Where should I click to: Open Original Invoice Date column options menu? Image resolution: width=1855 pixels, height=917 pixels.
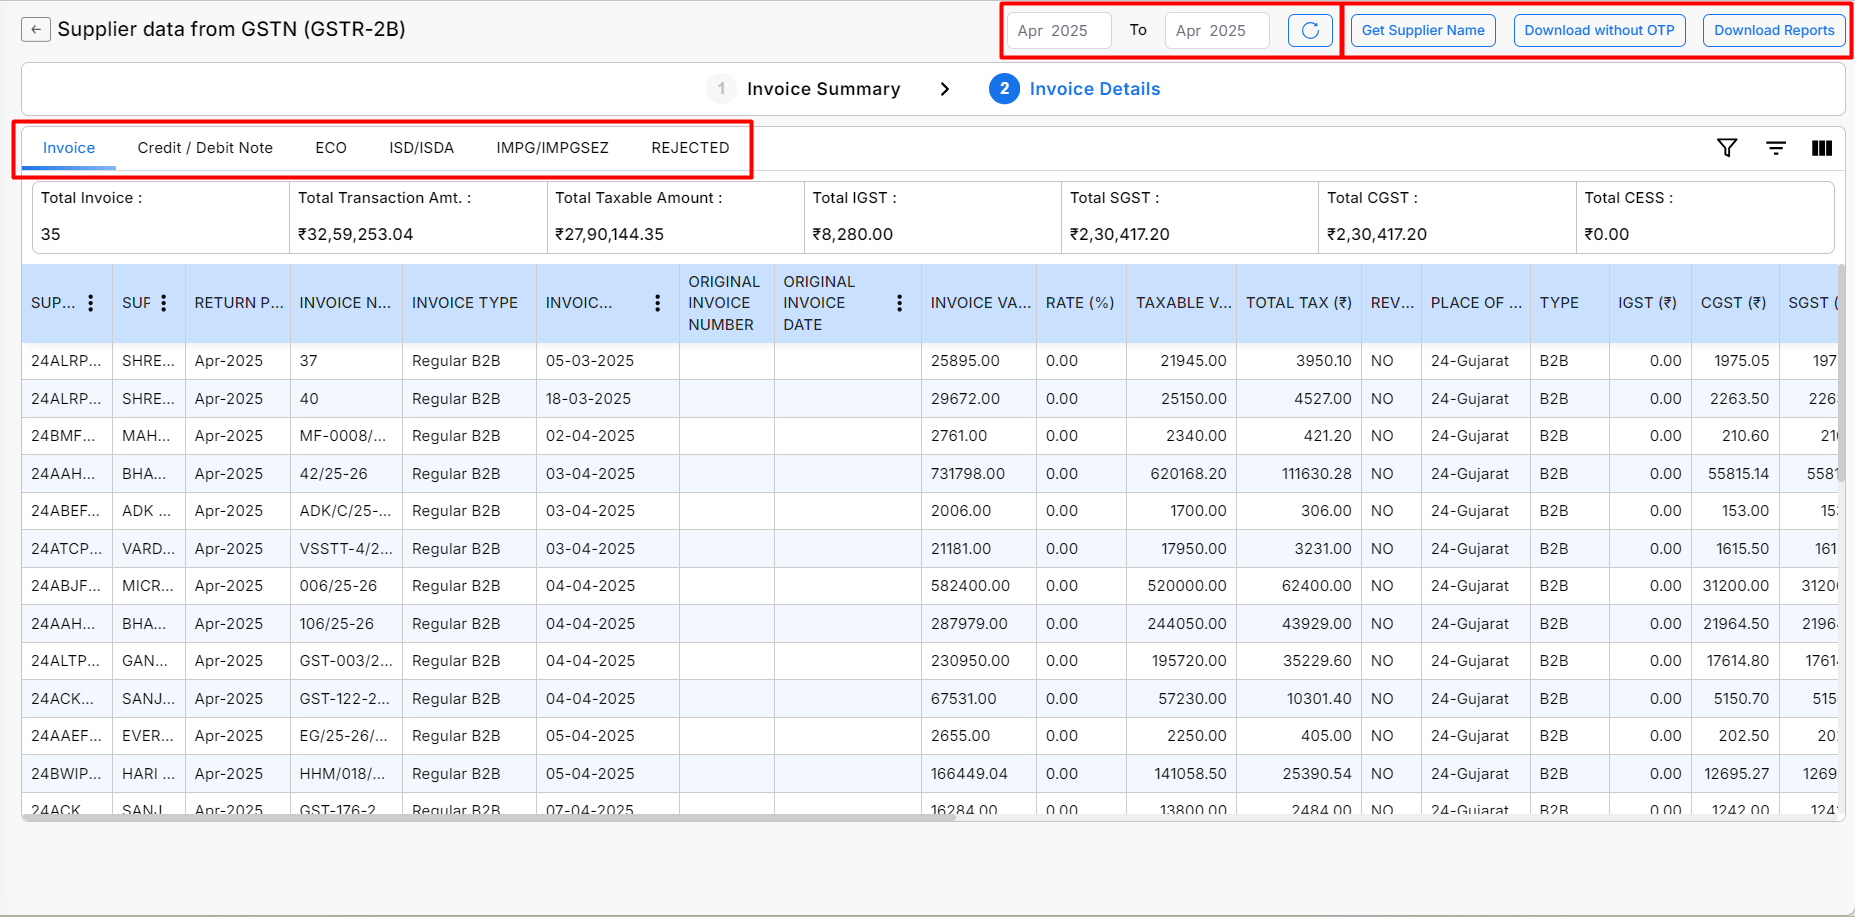[899, 303]
